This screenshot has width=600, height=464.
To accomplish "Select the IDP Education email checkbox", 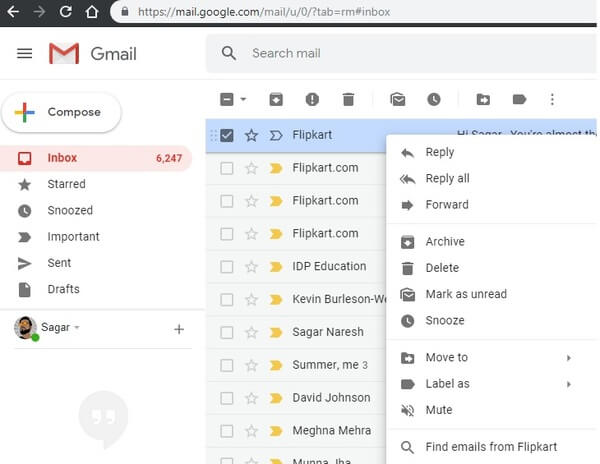I will (227, 267).
